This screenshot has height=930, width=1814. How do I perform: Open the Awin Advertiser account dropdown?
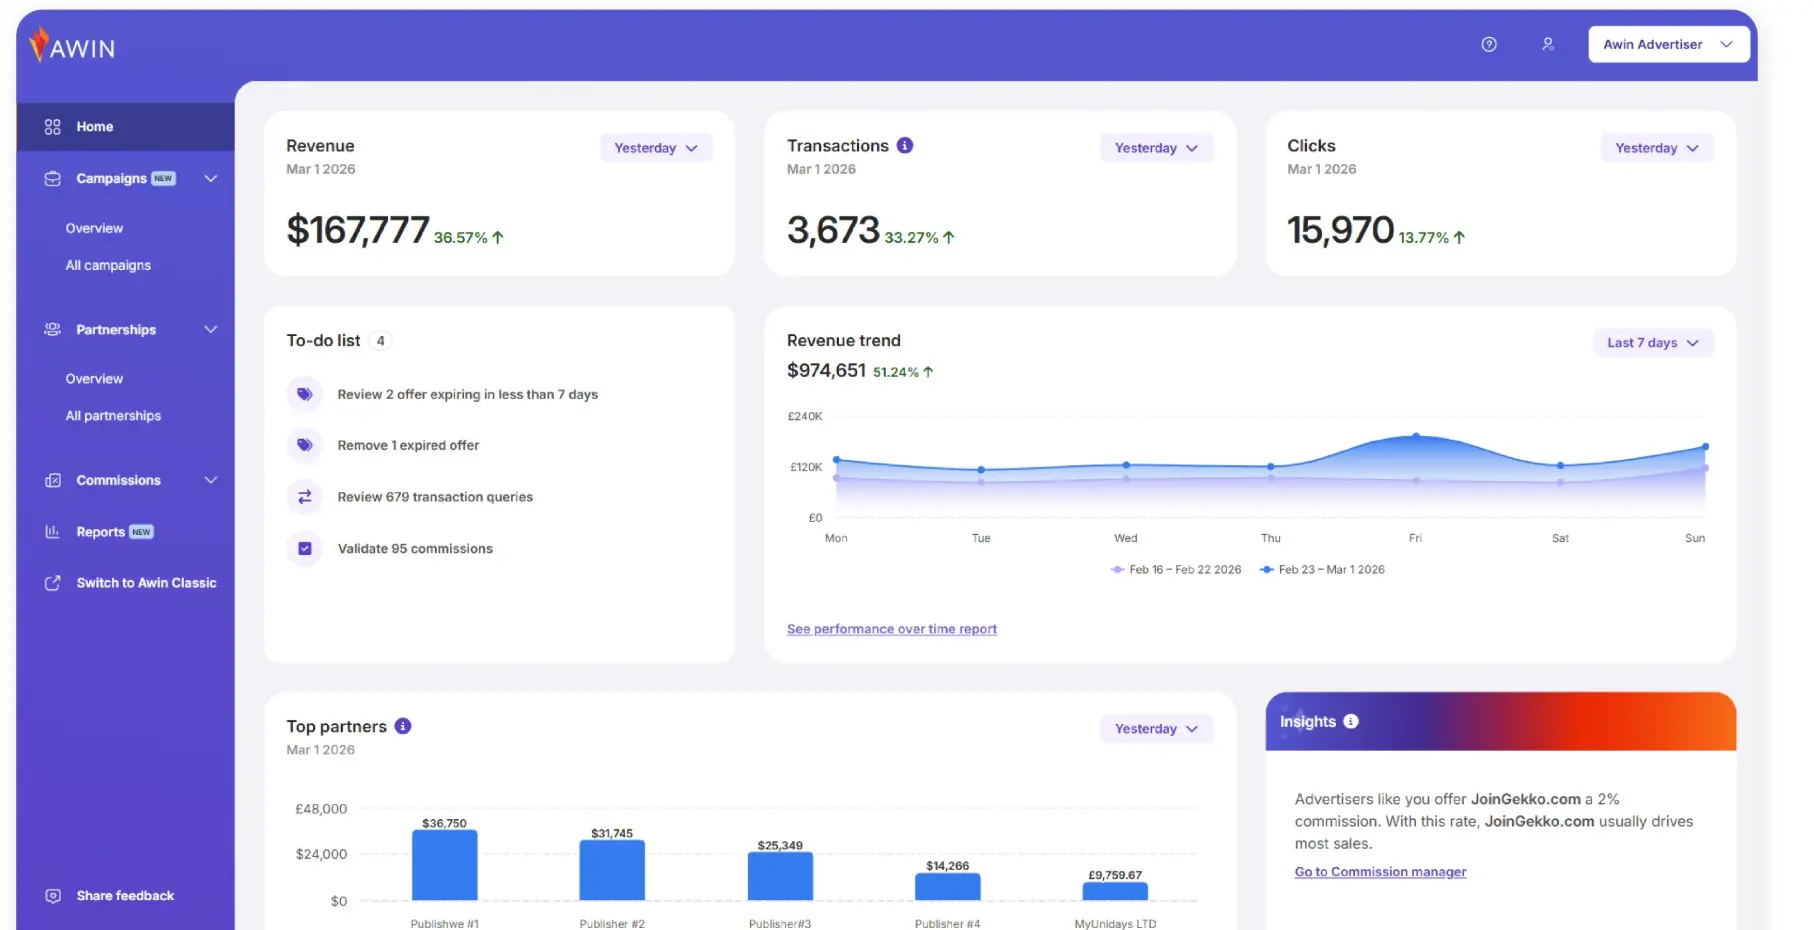[1669, 44]
